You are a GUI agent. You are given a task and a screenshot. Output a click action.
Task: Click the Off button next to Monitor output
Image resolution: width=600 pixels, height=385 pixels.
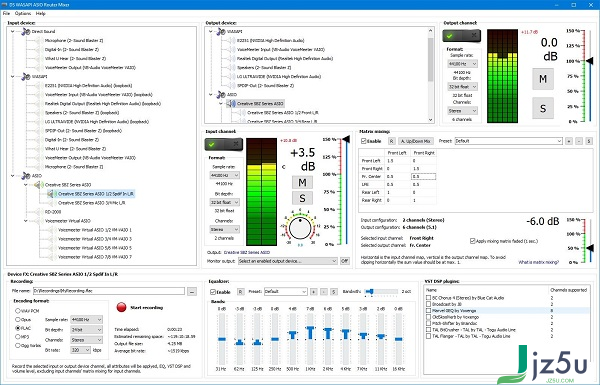click(x=345, y=261)
